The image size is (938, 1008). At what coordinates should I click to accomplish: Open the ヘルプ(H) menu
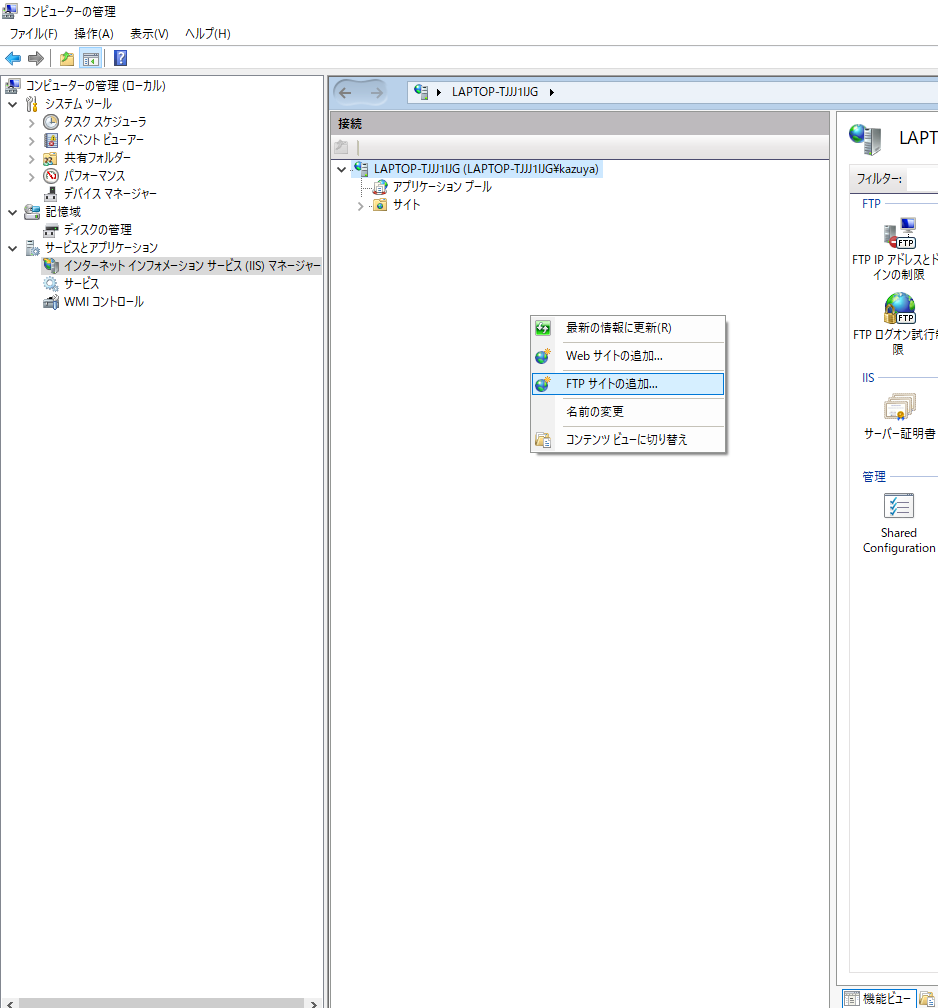click(208, 33)
